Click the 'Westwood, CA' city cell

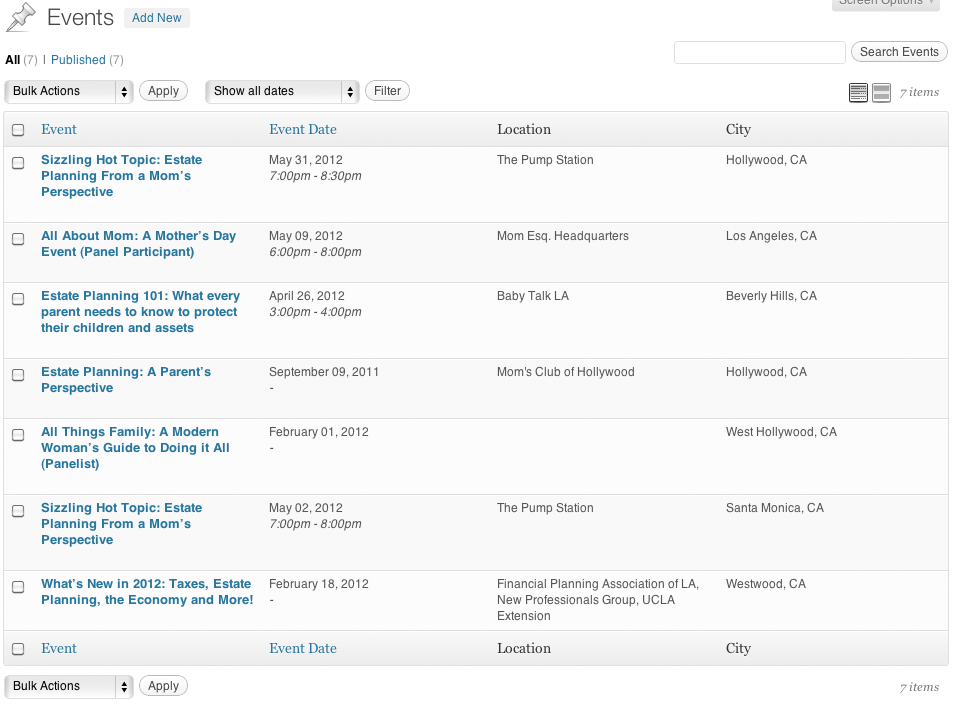766,584
